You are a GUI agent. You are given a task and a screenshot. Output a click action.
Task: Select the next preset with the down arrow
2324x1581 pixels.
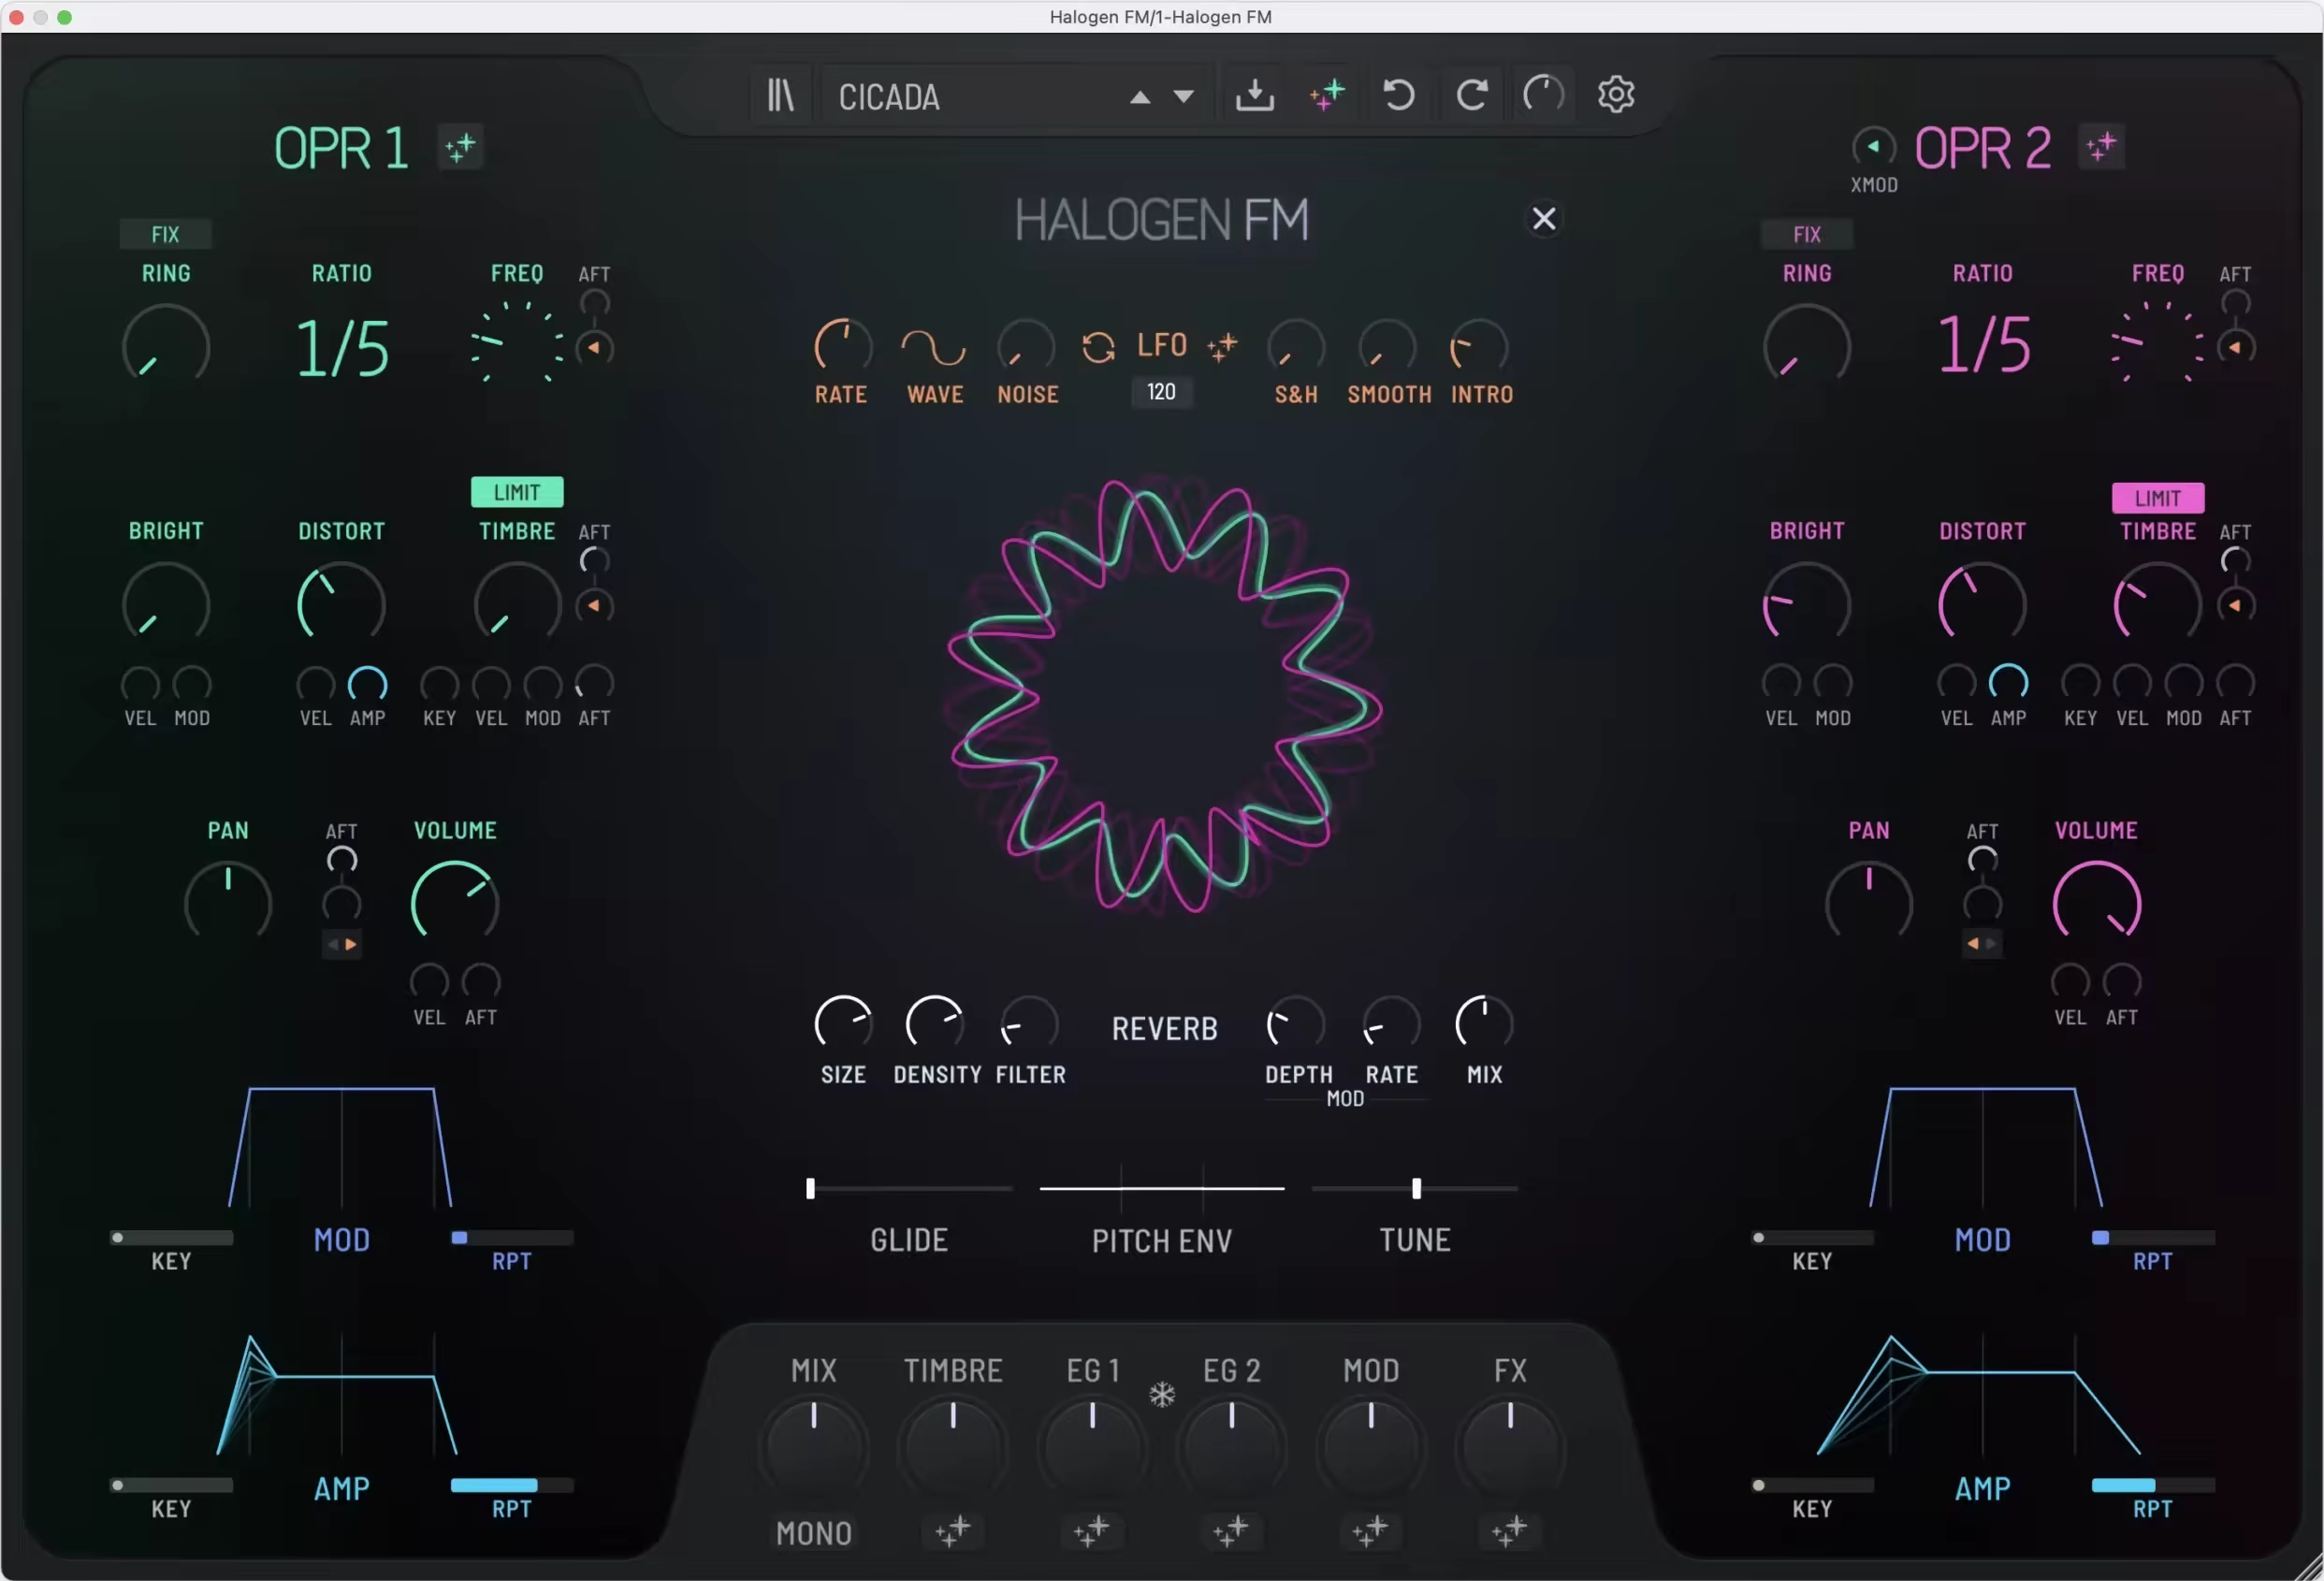tap(1184, 97)
